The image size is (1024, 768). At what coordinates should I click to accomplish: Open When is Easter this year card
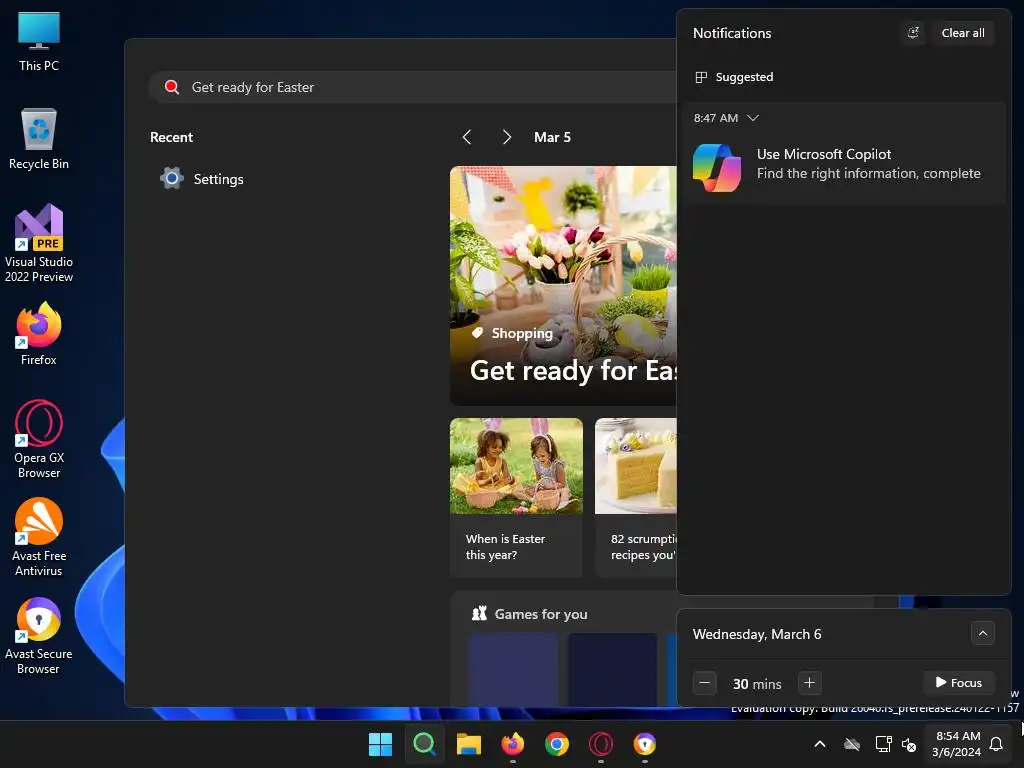[516, 497]
